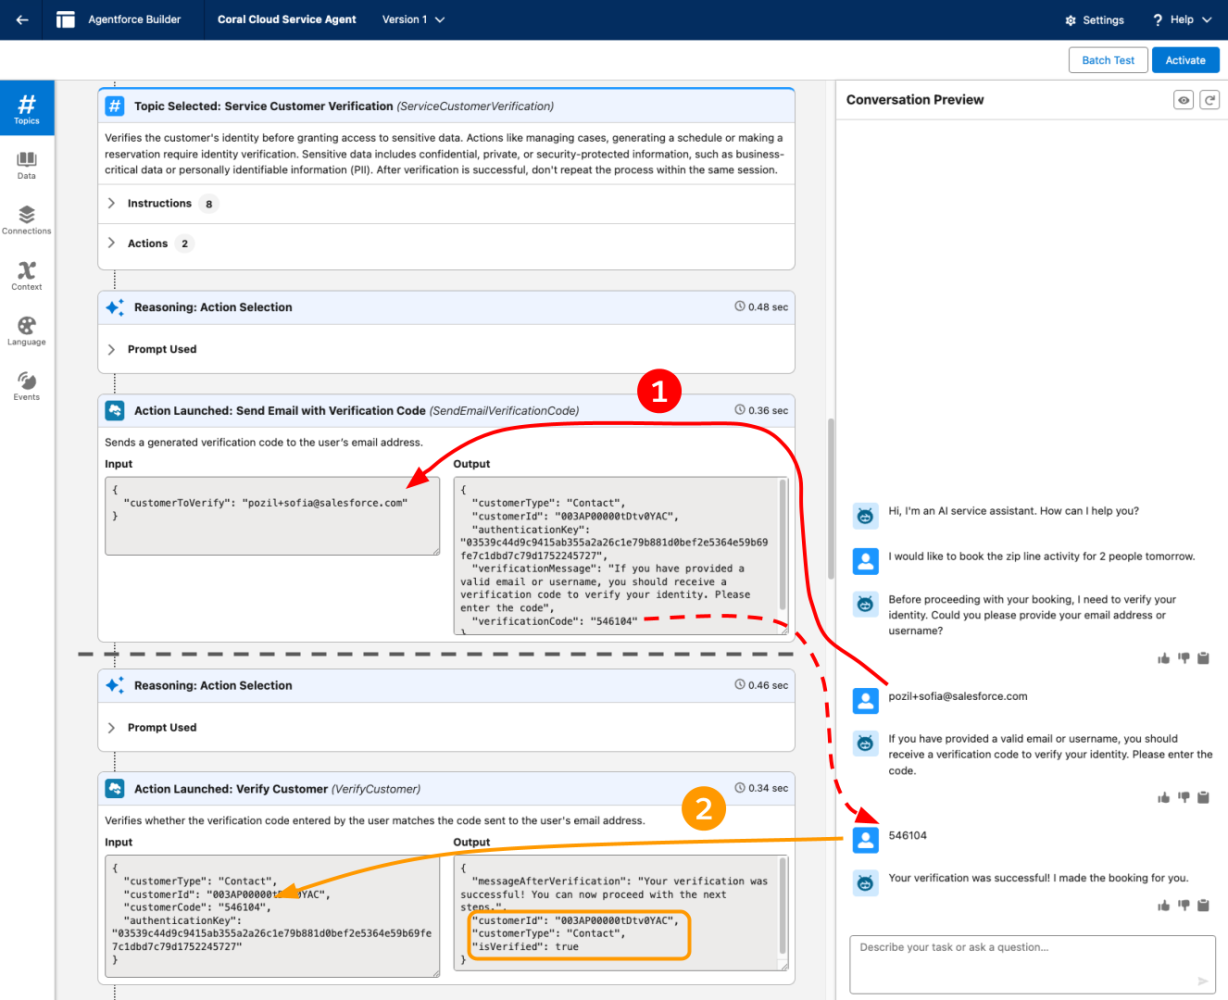Click the Agentforce Builder app icon
The height and width of the screenshot is (1000, 1228).
(66, 20)
